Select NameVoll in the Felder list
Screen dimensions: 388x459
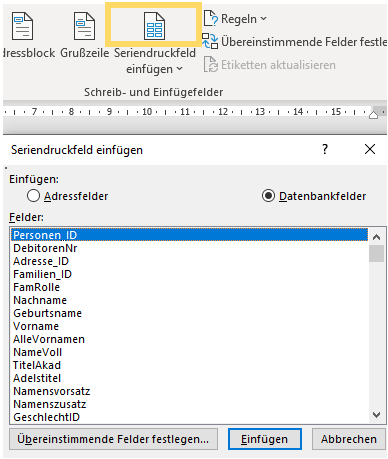(x=190, y=352)
